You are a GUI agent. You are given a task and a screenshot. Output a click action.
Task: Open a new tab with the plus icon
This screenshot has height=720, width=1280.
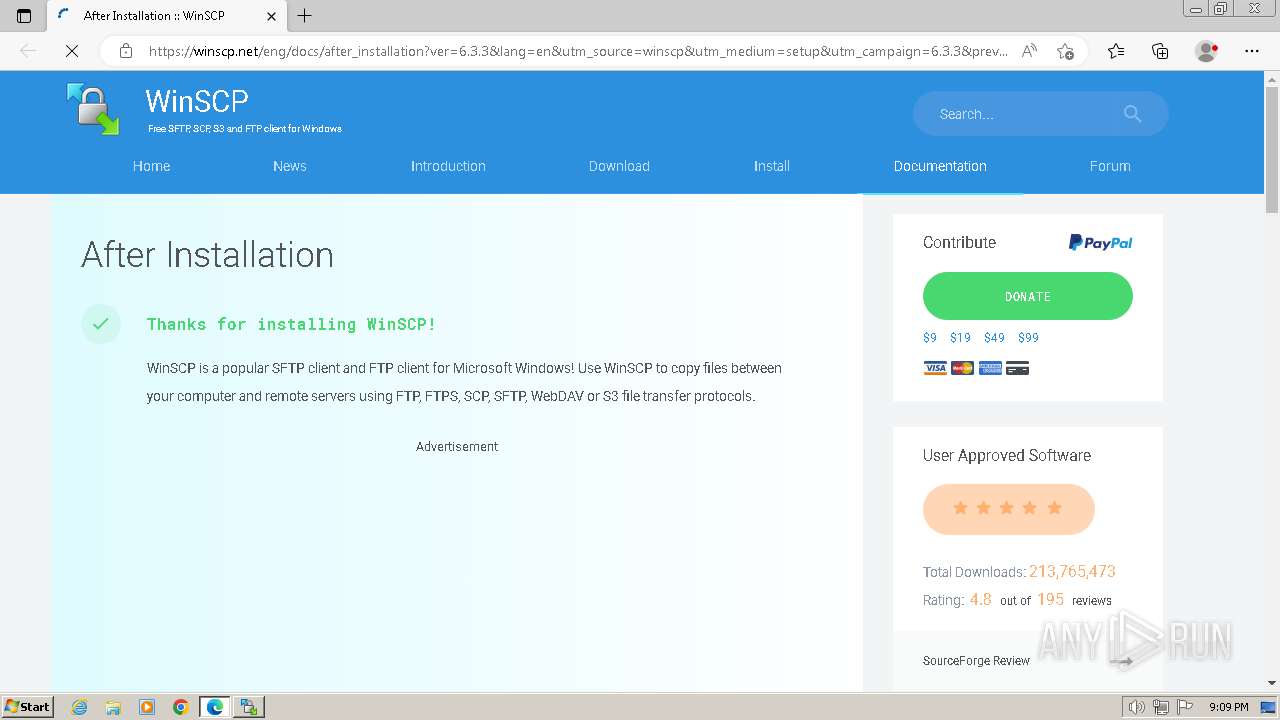(x=305, y=16)
